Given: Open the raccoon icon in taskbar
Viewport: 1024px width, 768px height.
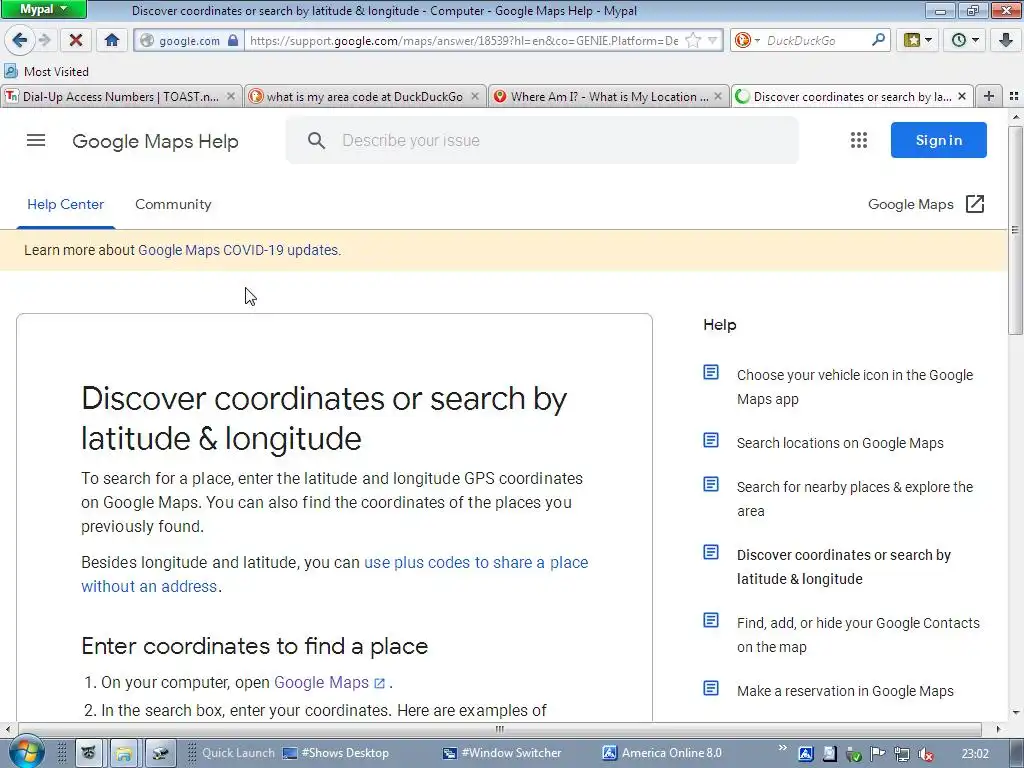Looking at the screenshot, I should click(x=88, y=753).
